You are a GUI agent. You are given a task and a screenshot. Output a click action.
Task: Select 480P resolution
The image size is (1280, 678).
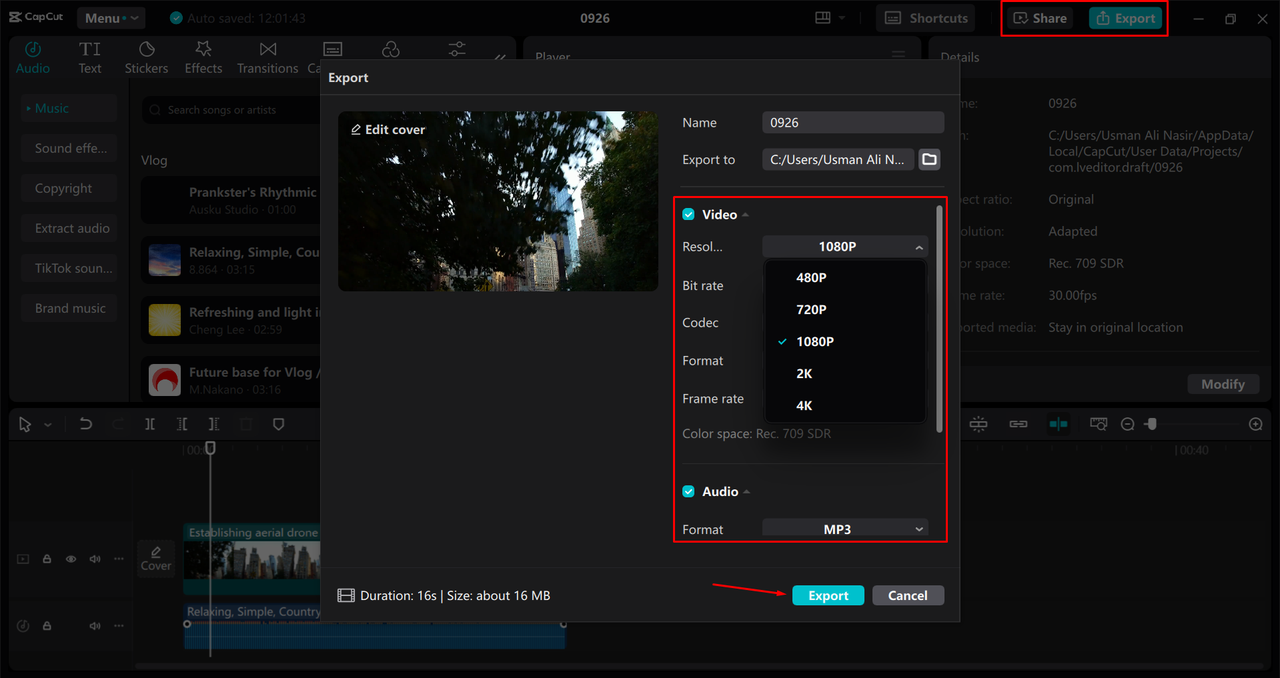pos(845,277)
